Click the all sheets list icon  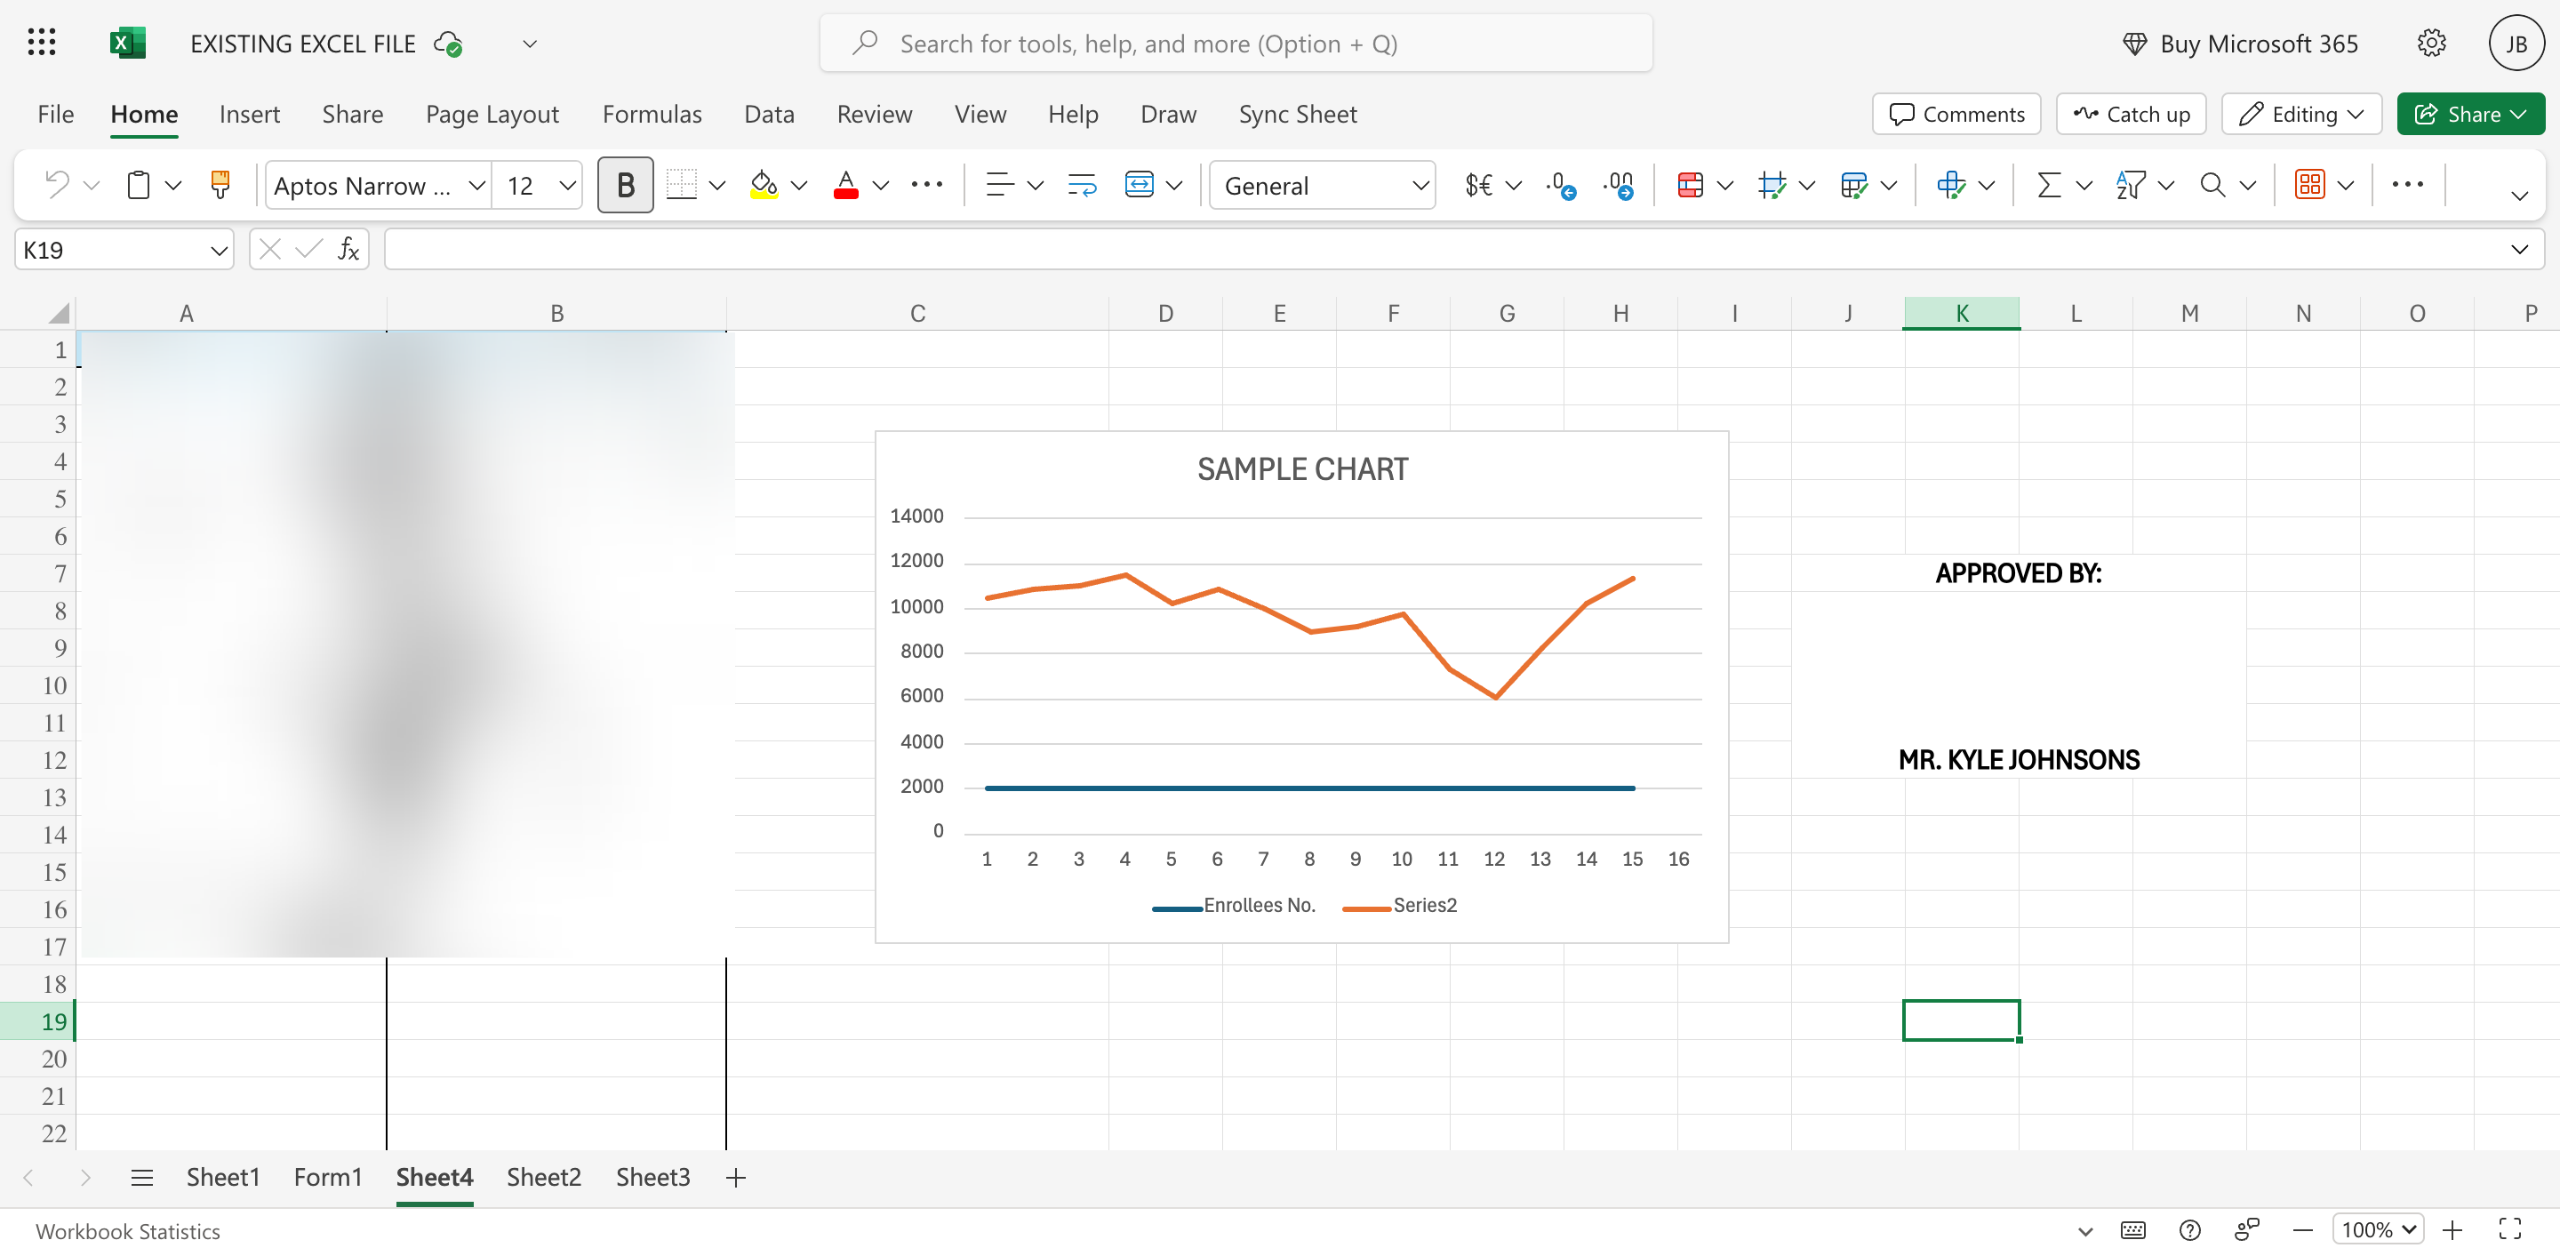tap(142, 1177)
